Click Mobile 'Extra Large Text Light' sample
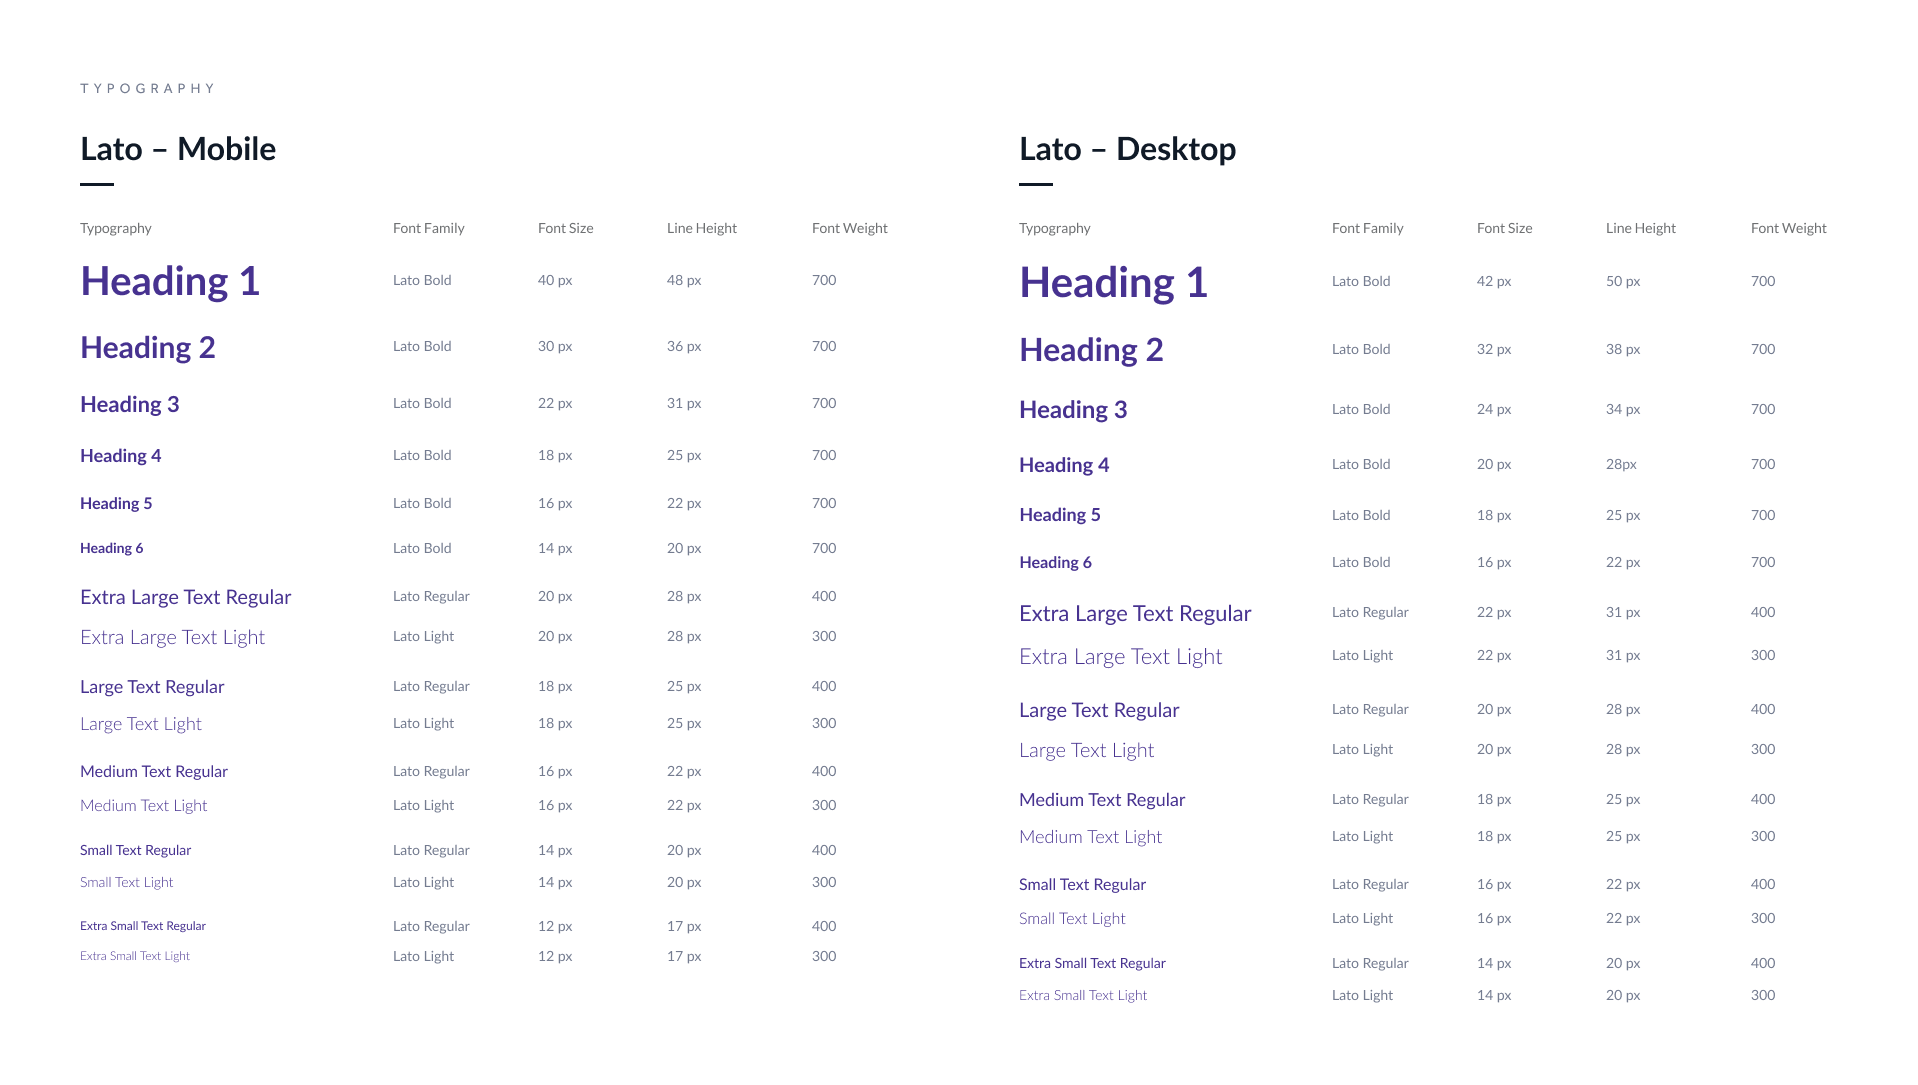This screenshot has width=1918, height=1085. (x=172, y=638)
